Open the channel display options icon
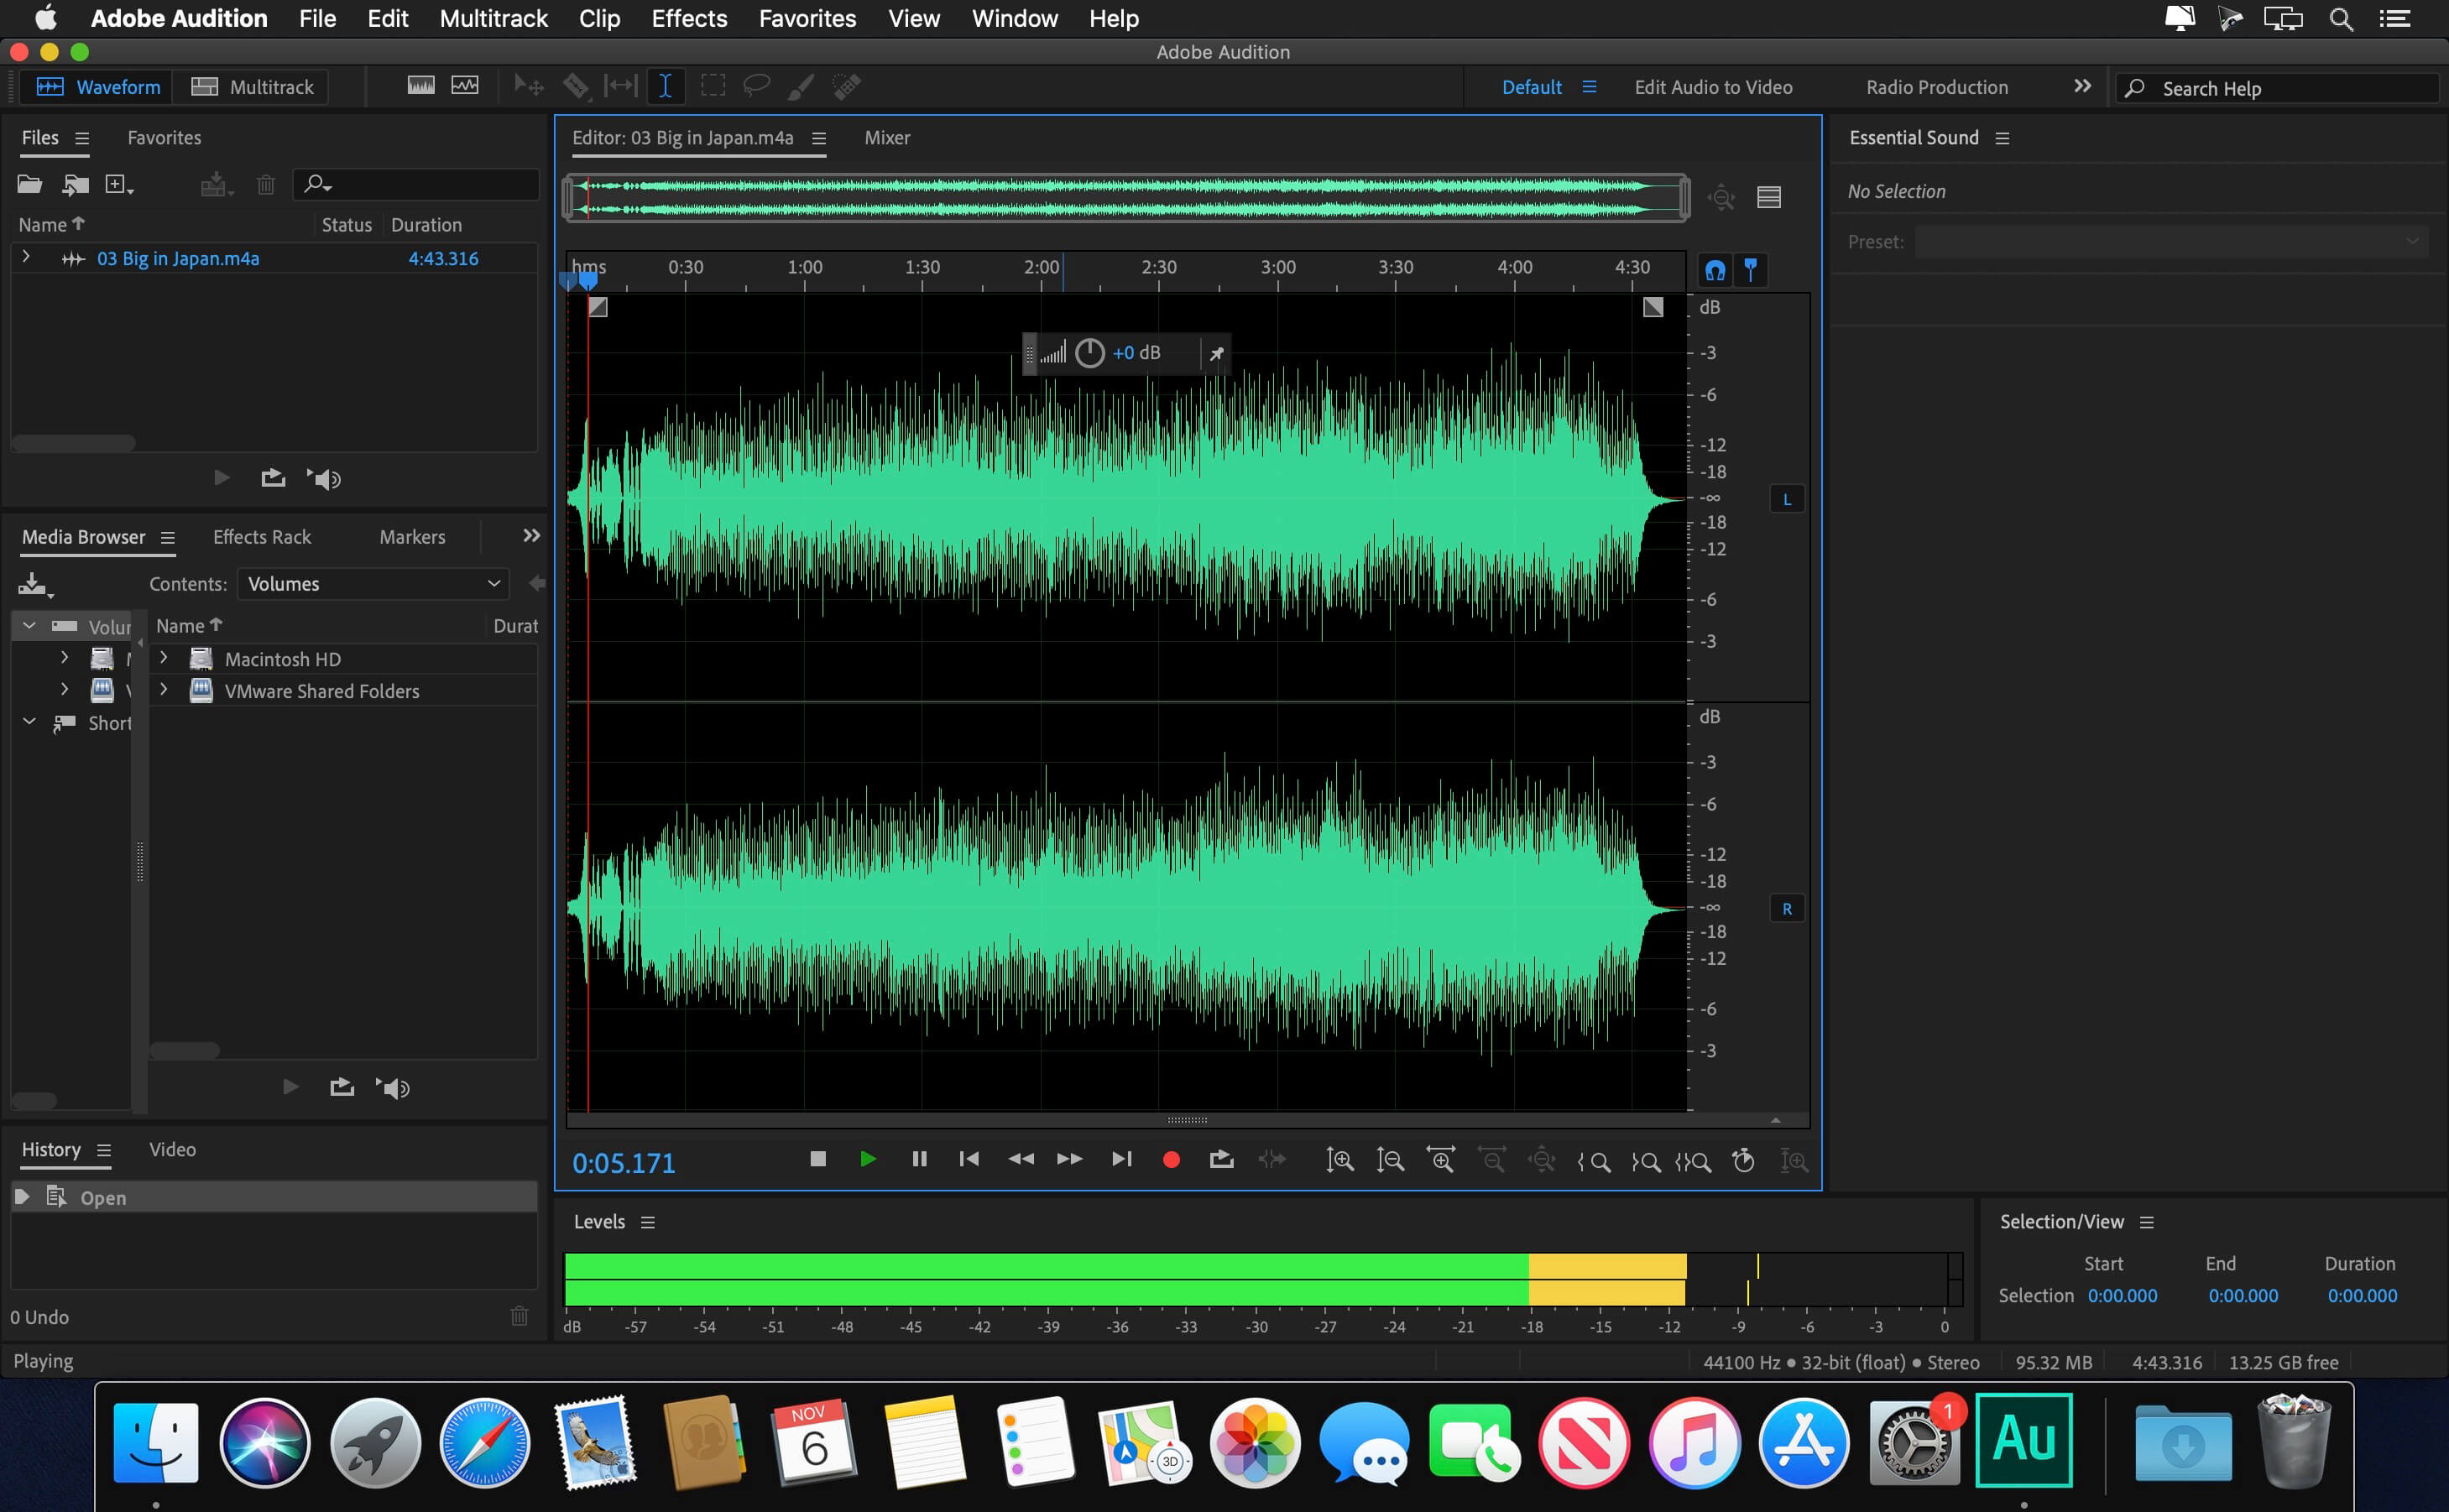 [1769, 197]
